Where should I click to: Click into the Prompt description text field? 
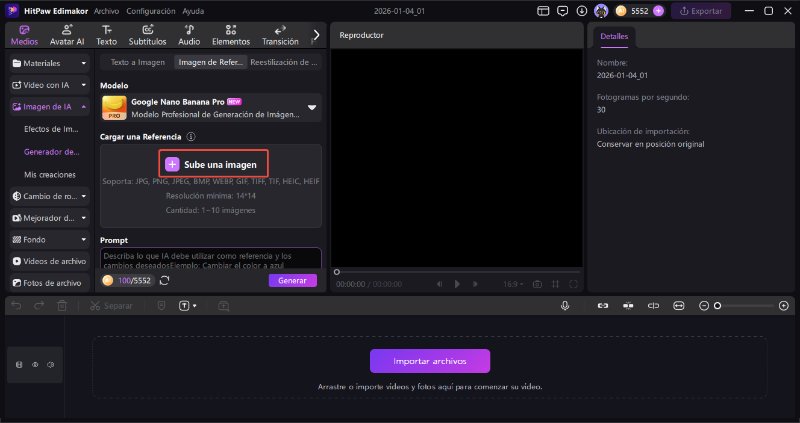coord(210,258)
